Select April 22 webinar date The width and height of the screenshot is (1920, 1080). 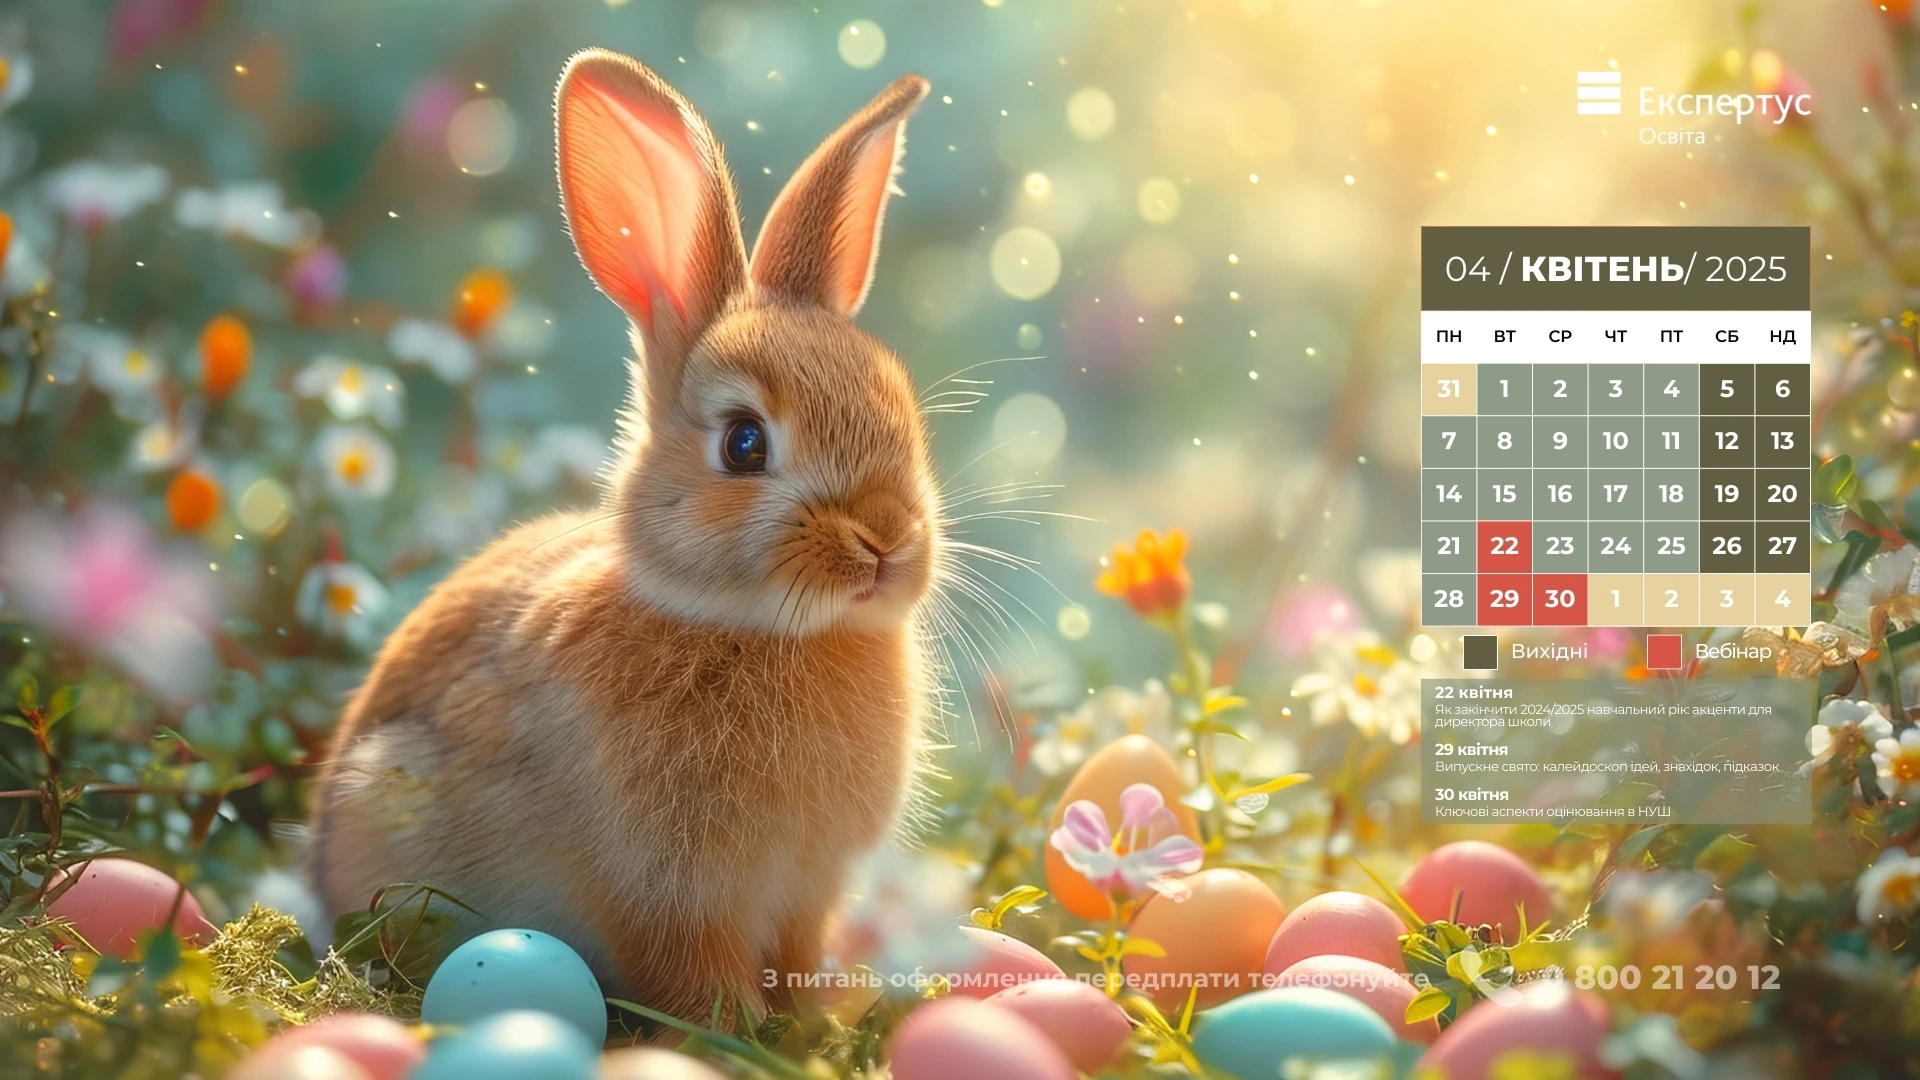tap(1504, 546)
